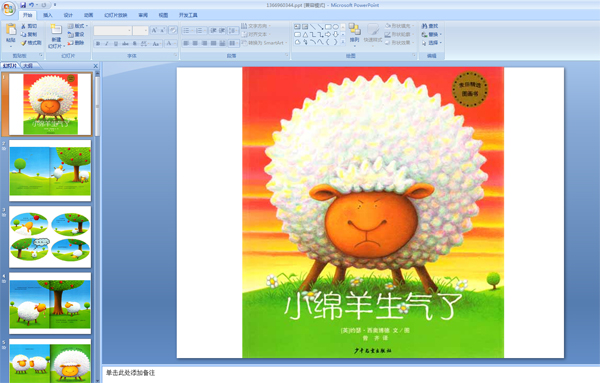600x383 pixels.
Task: Open the Shape Outline 形状轮廓 menu
Action: pyautogui.click(x=399, y=34)
